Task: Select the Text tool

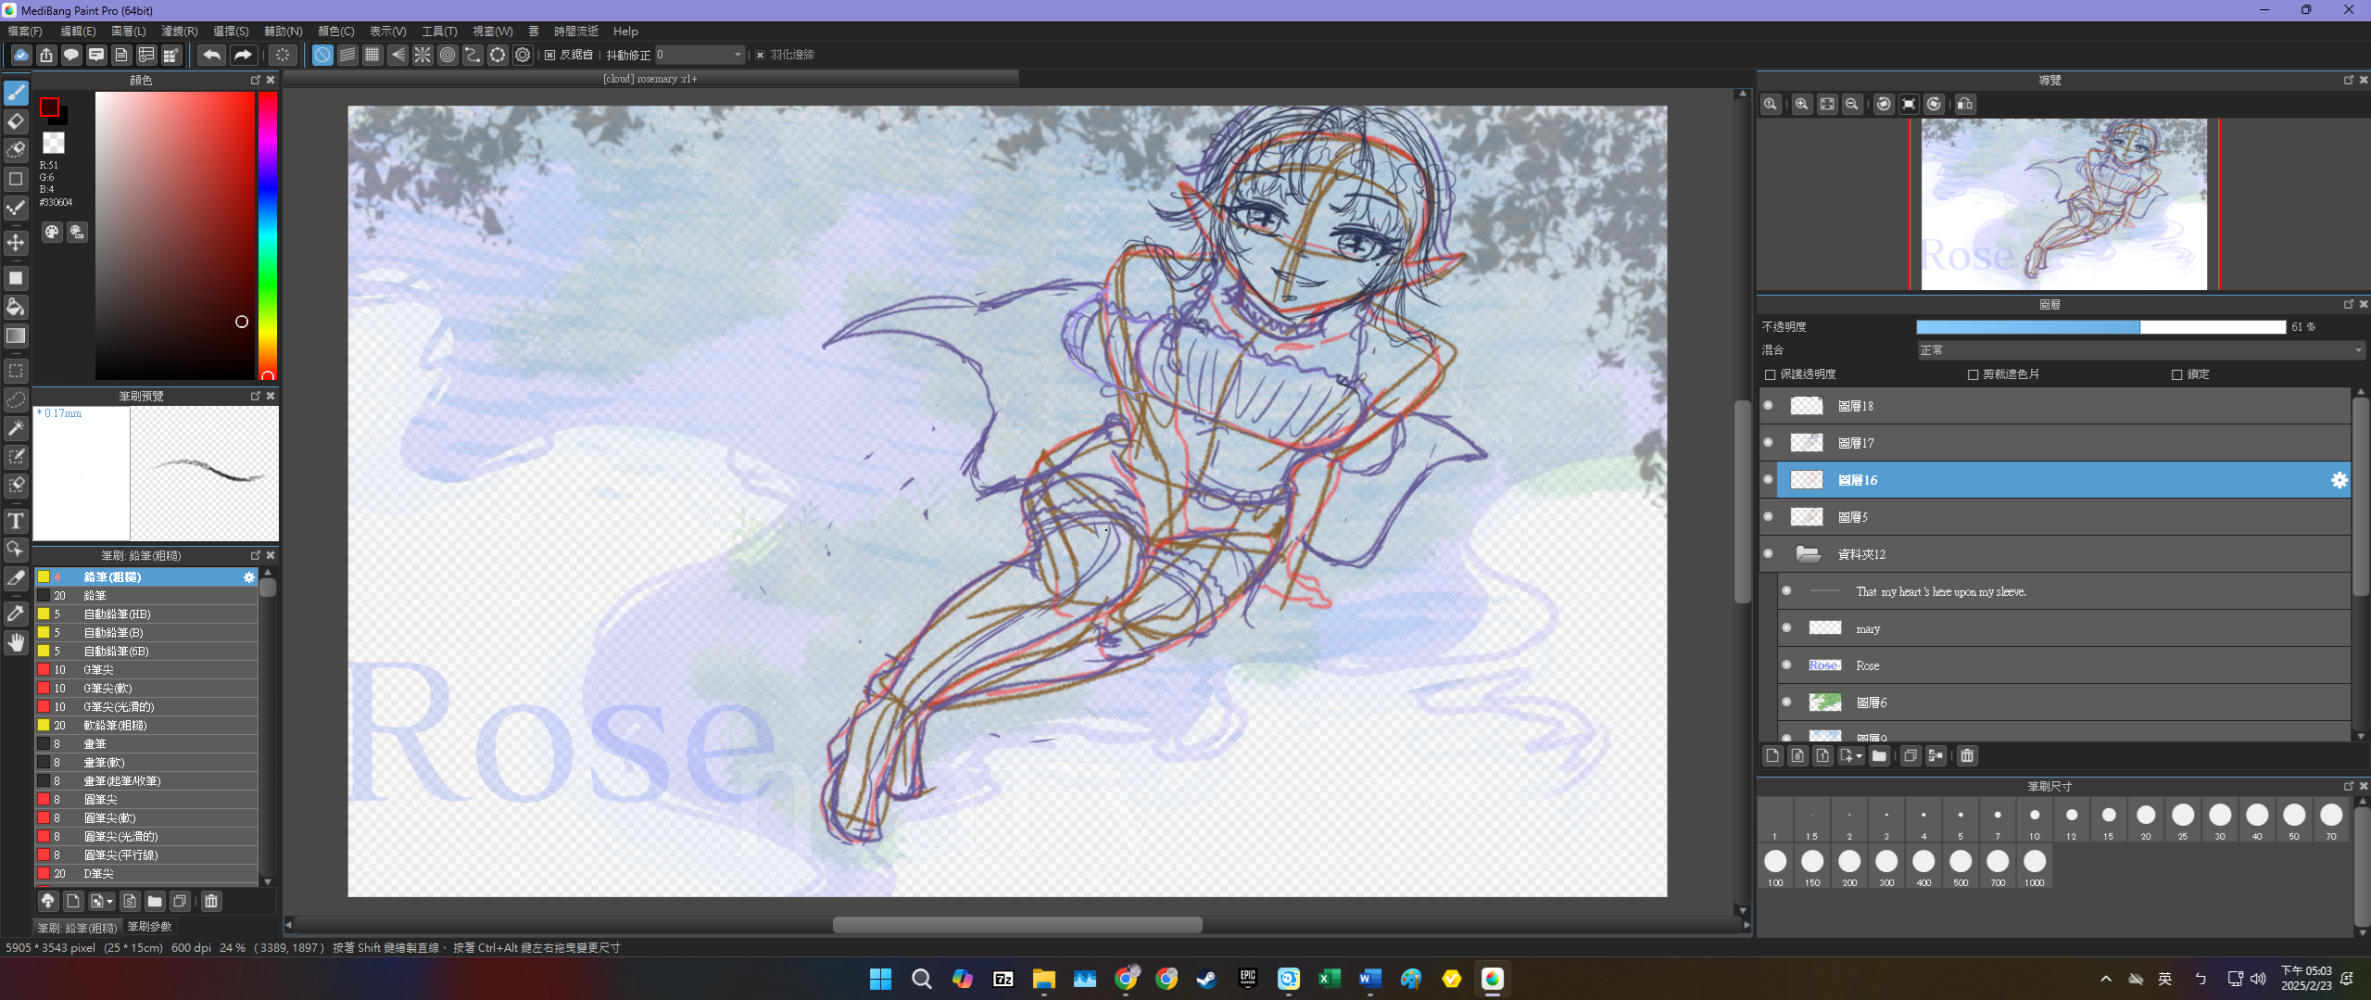Action: (x=16, y=521)
